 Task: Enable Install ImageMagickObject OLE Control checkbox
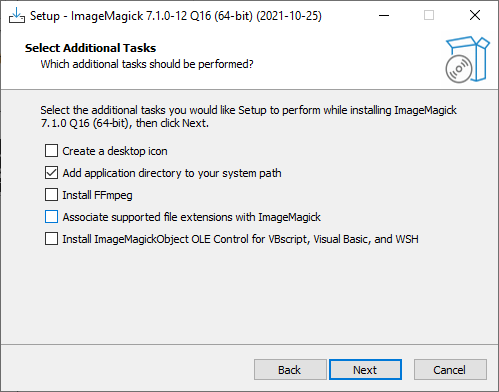51,239
